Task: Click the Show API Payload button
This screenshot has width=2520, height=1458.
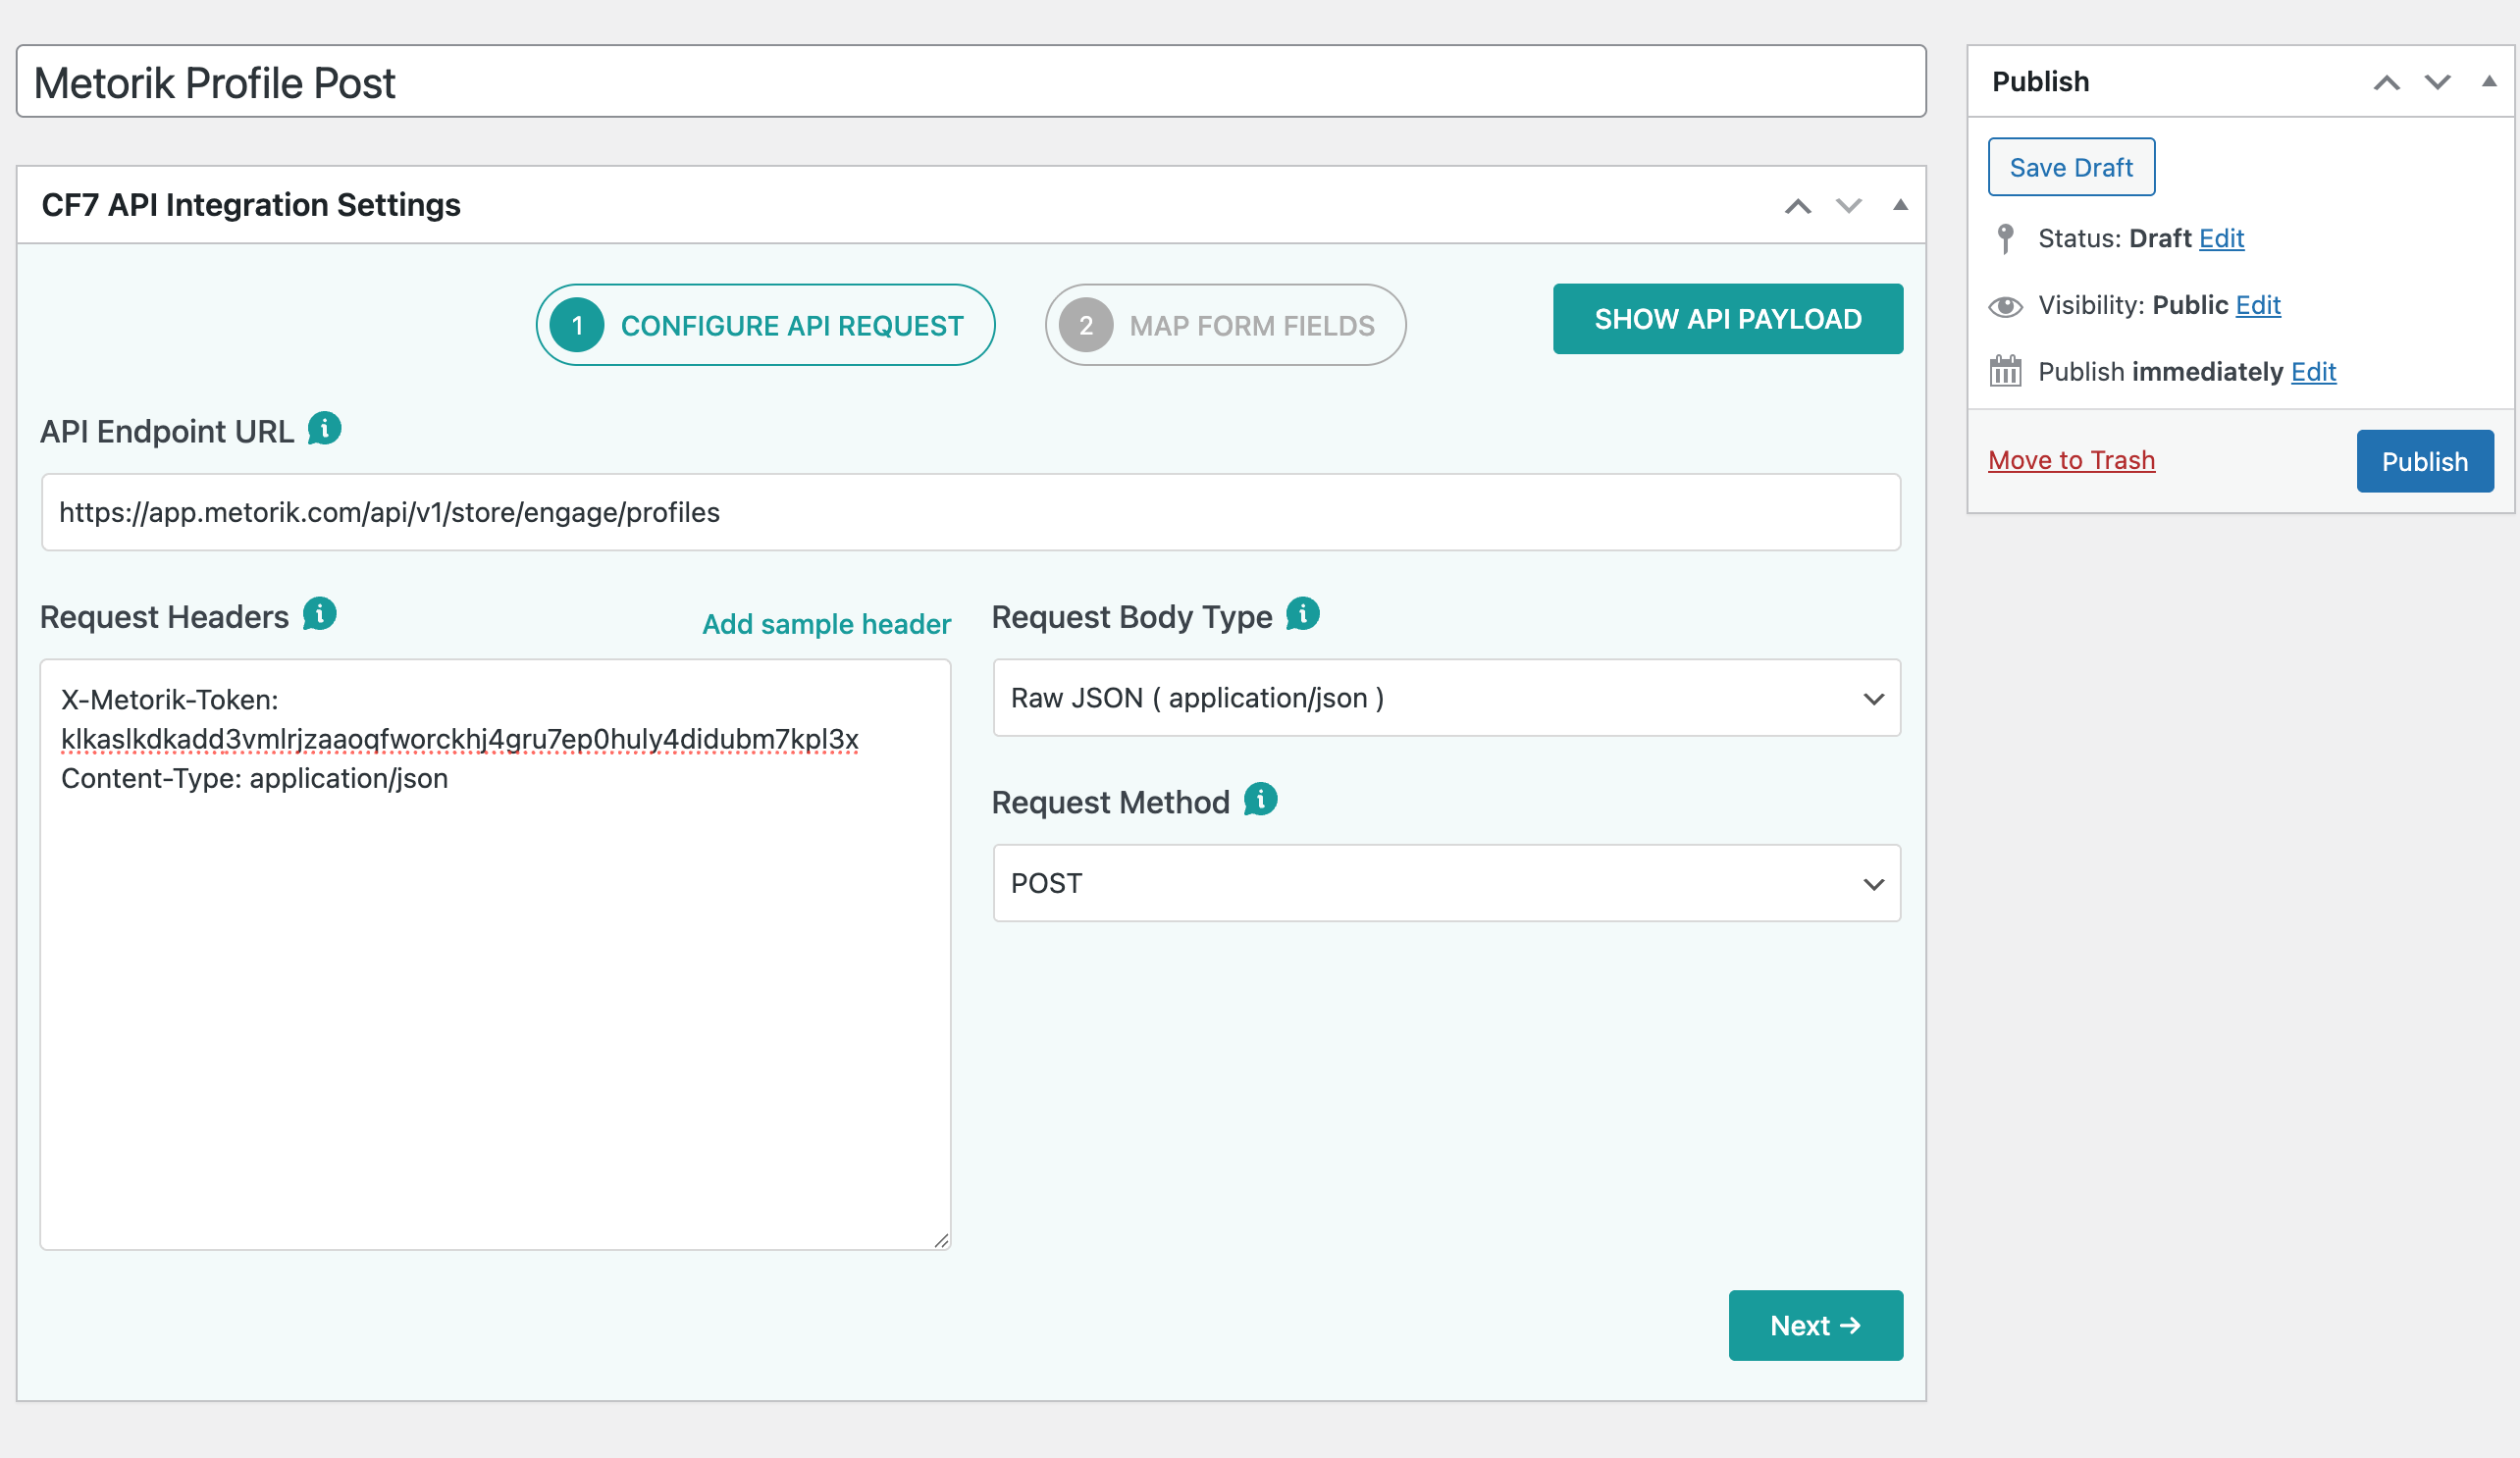Action: [1727, 319]
